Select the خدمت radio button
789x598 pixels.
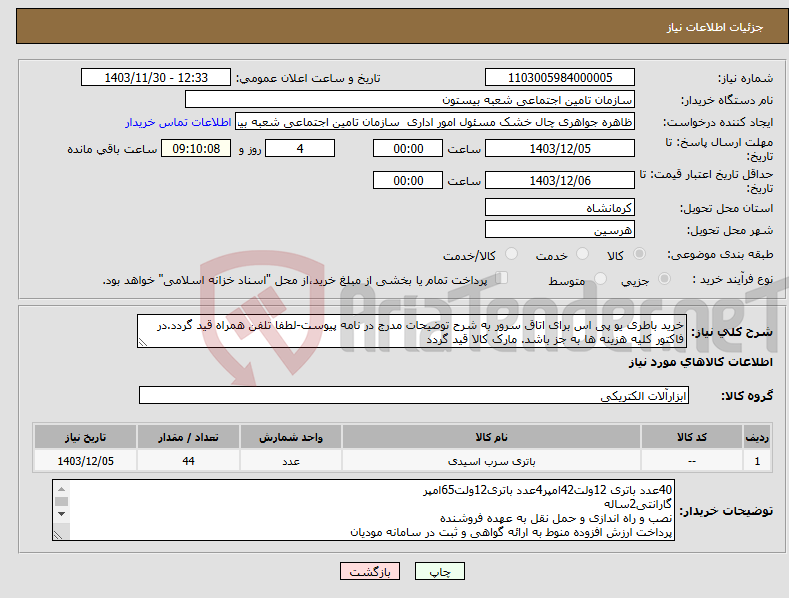pyautogui.click(x=582, y=254)
